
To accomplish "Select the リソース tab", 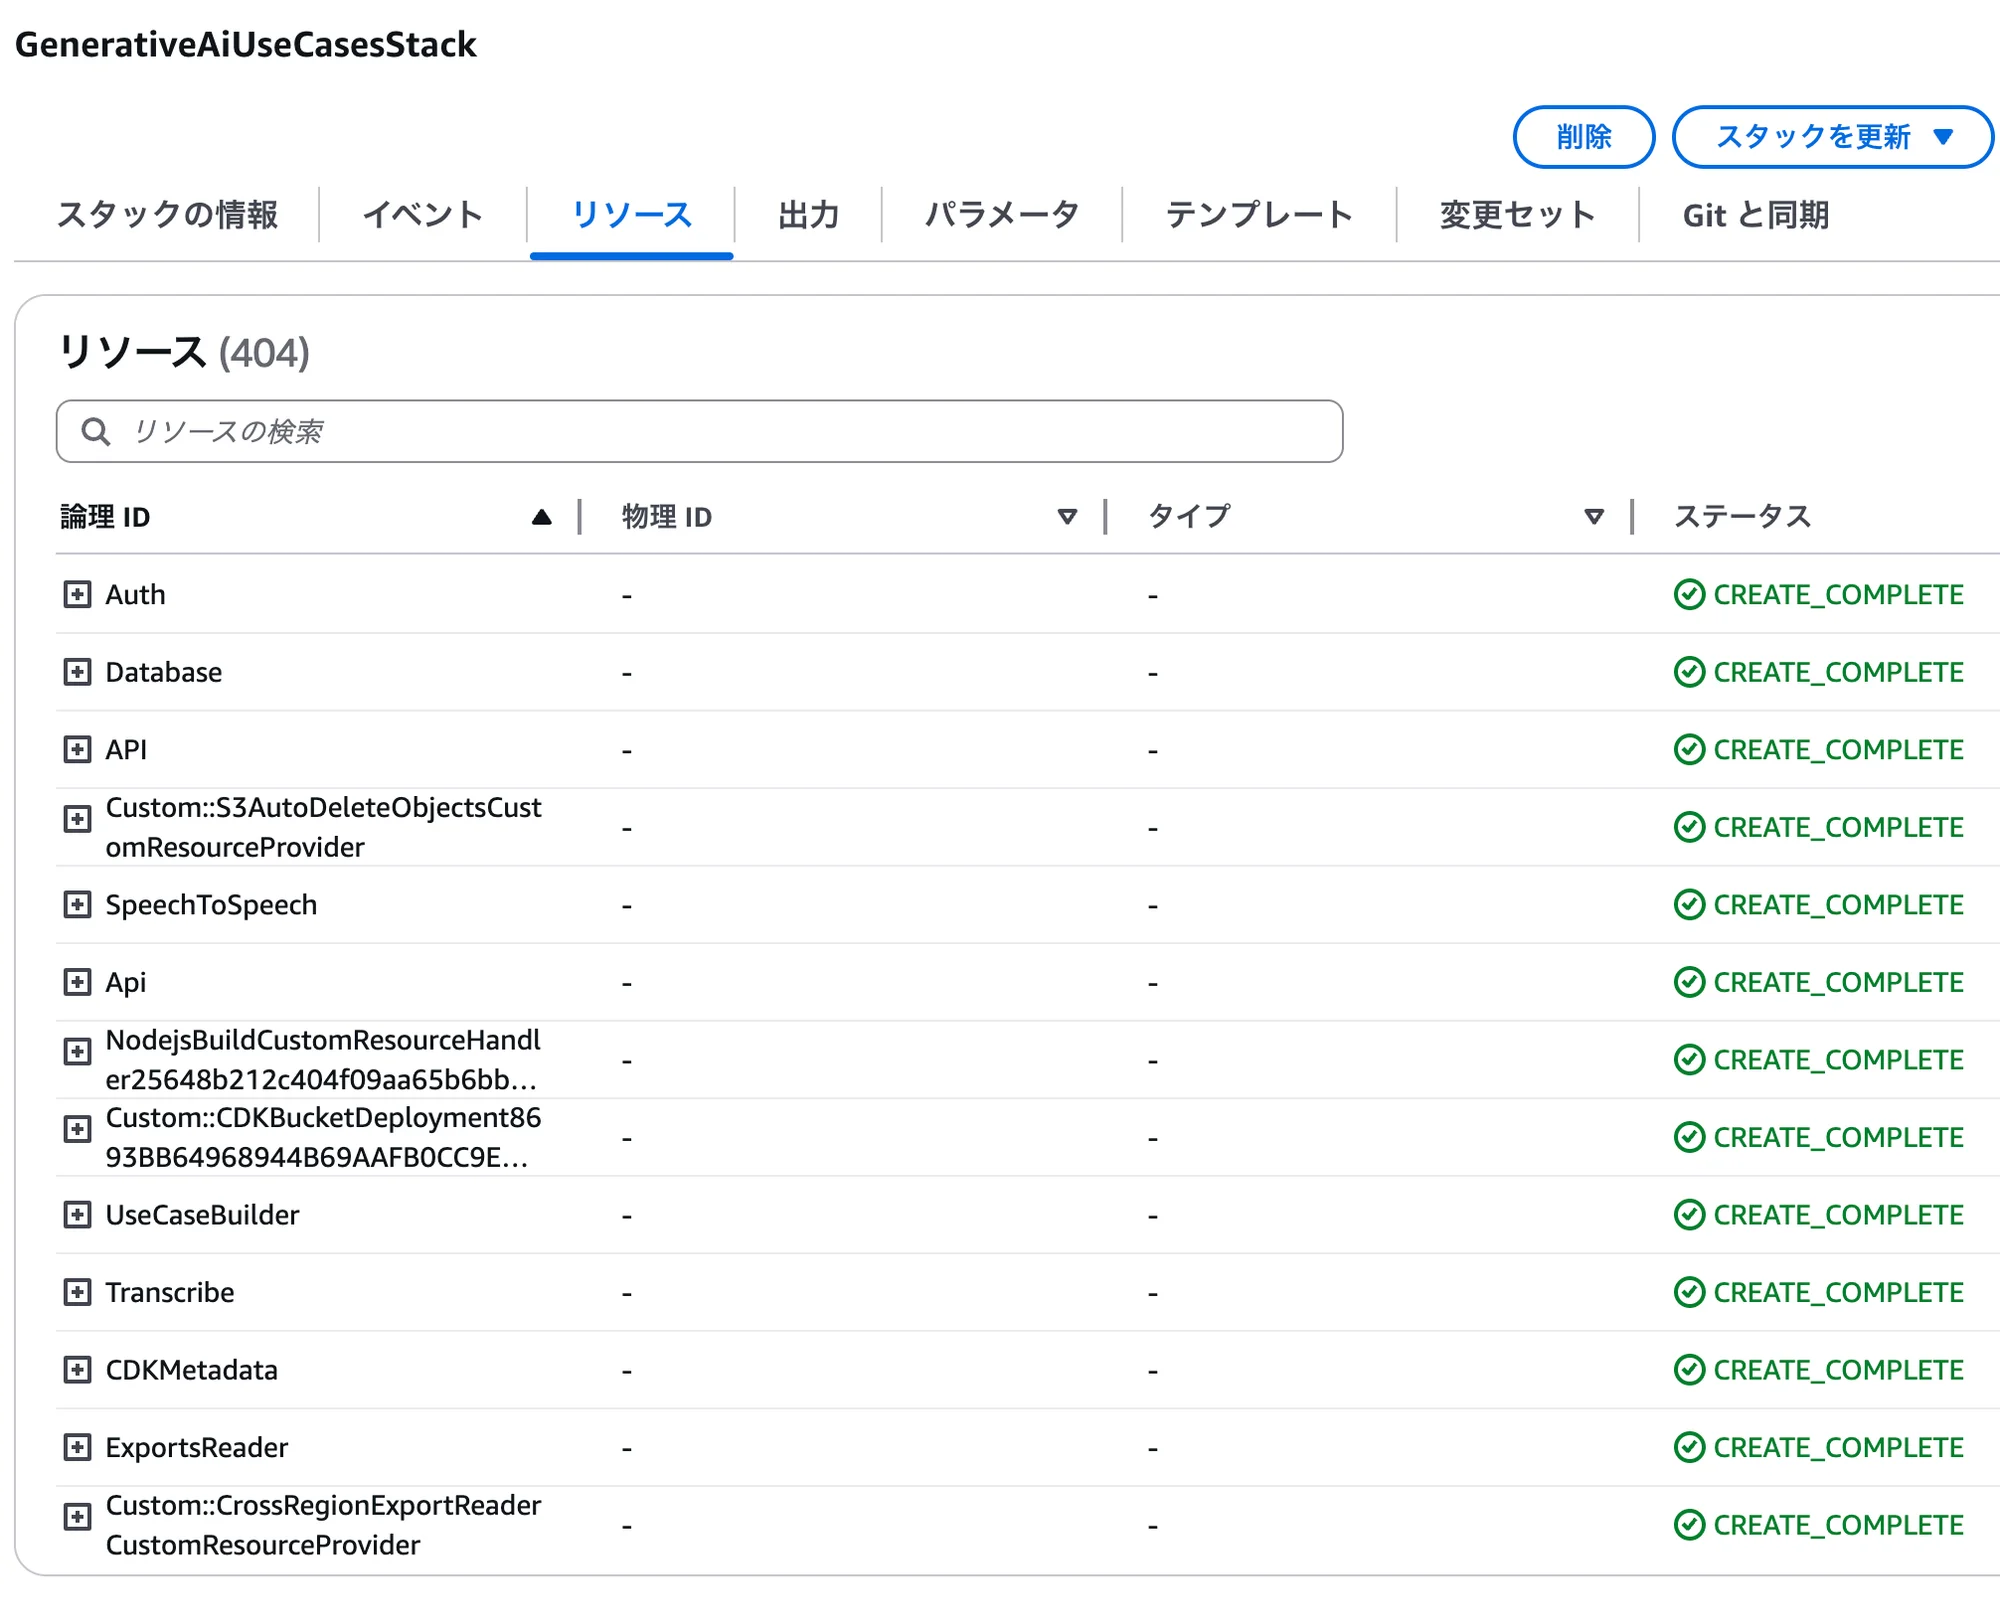I will (631, 215).
